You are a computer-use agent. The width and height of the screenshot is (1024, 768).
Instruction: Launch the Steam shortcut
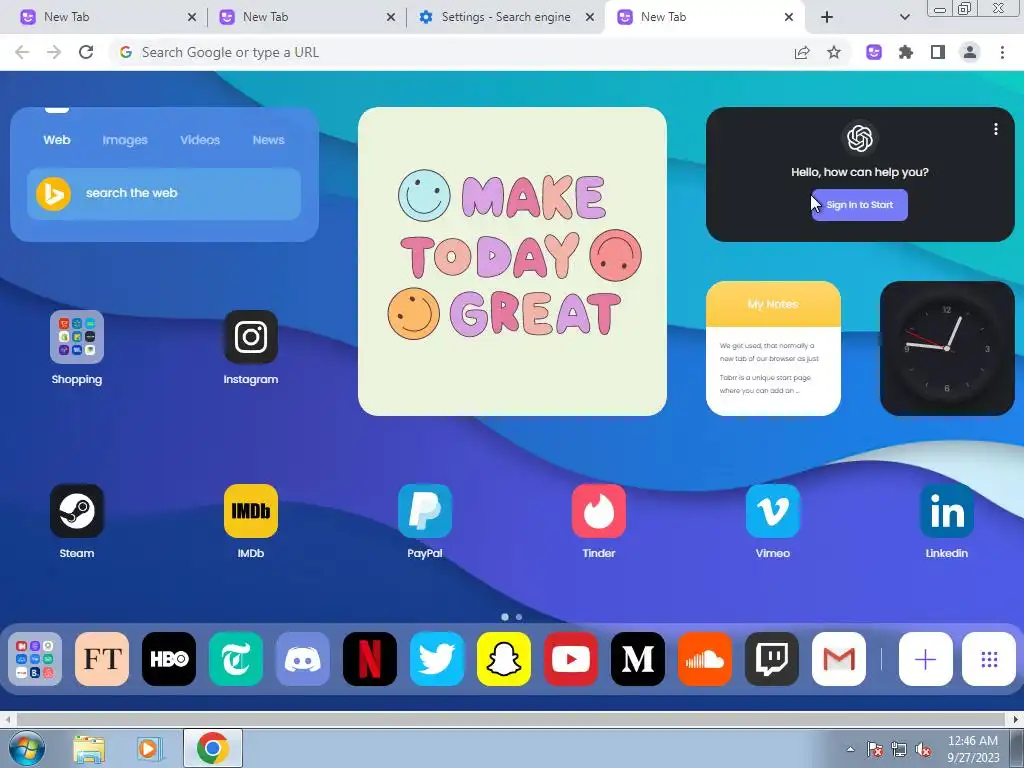coord(77,511)
